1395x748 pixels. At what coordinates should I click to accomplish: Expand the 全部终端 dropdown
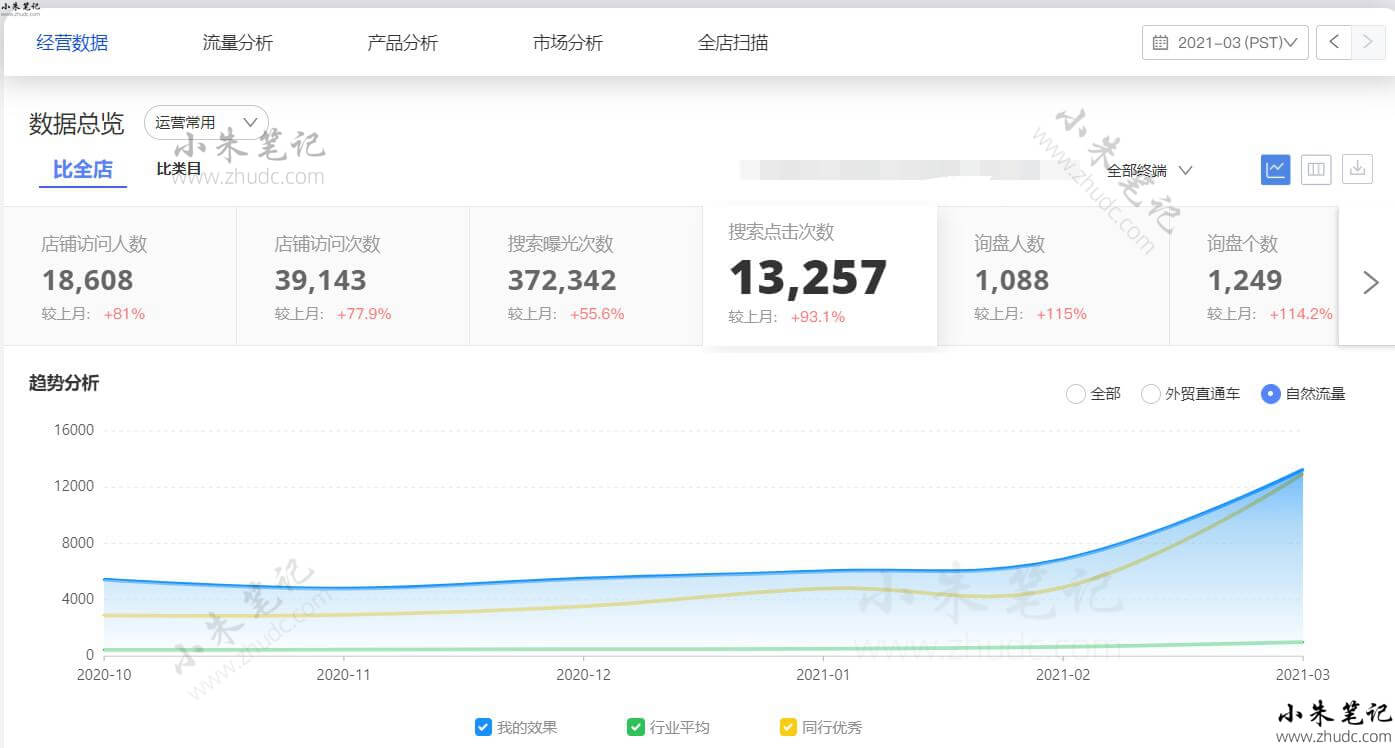(x=1149, y=171)
